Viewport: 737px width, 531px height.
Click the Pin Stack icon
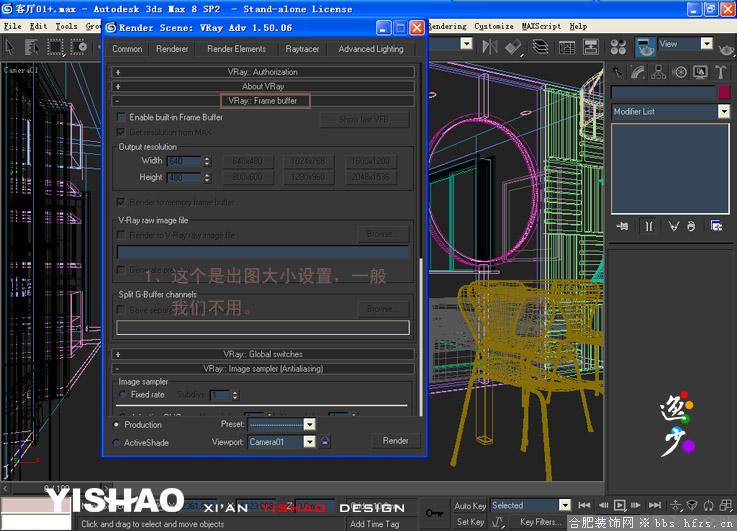(x=622, y=226)
